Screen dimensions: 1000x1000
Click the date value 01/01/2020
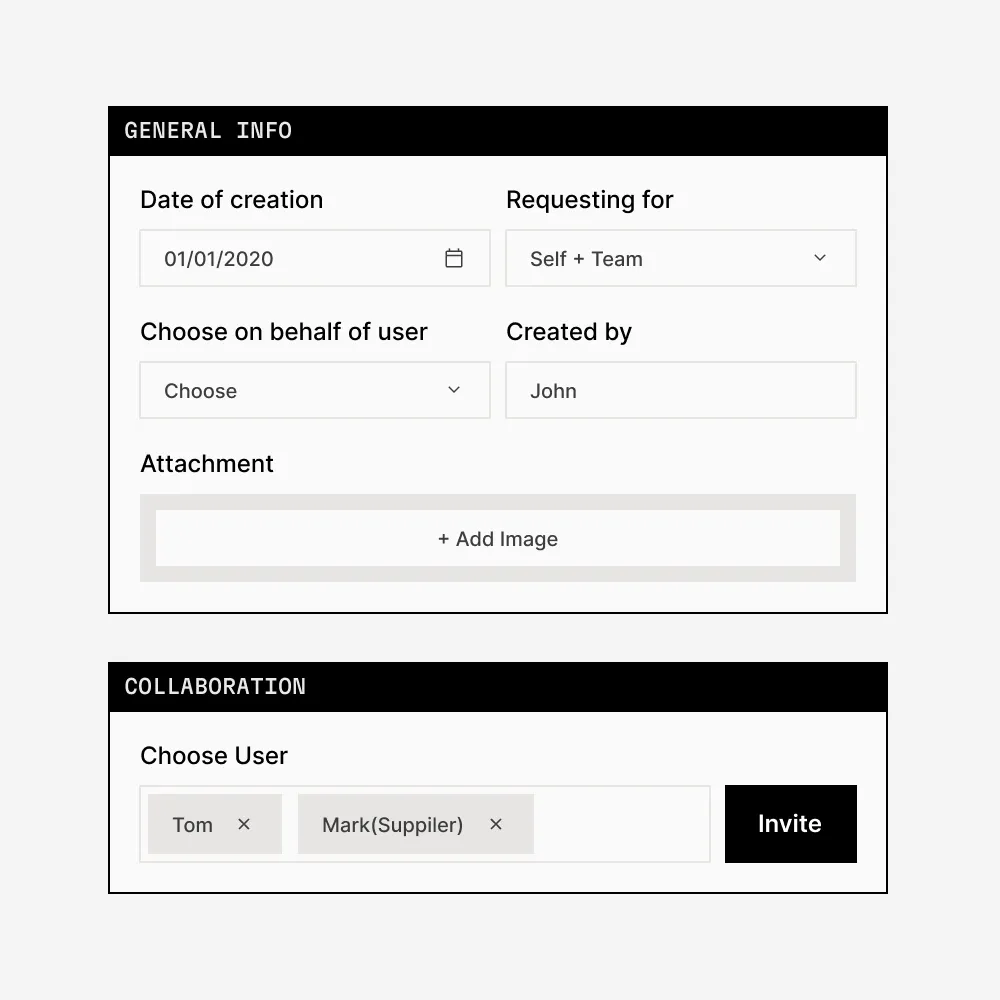point(218,258)
